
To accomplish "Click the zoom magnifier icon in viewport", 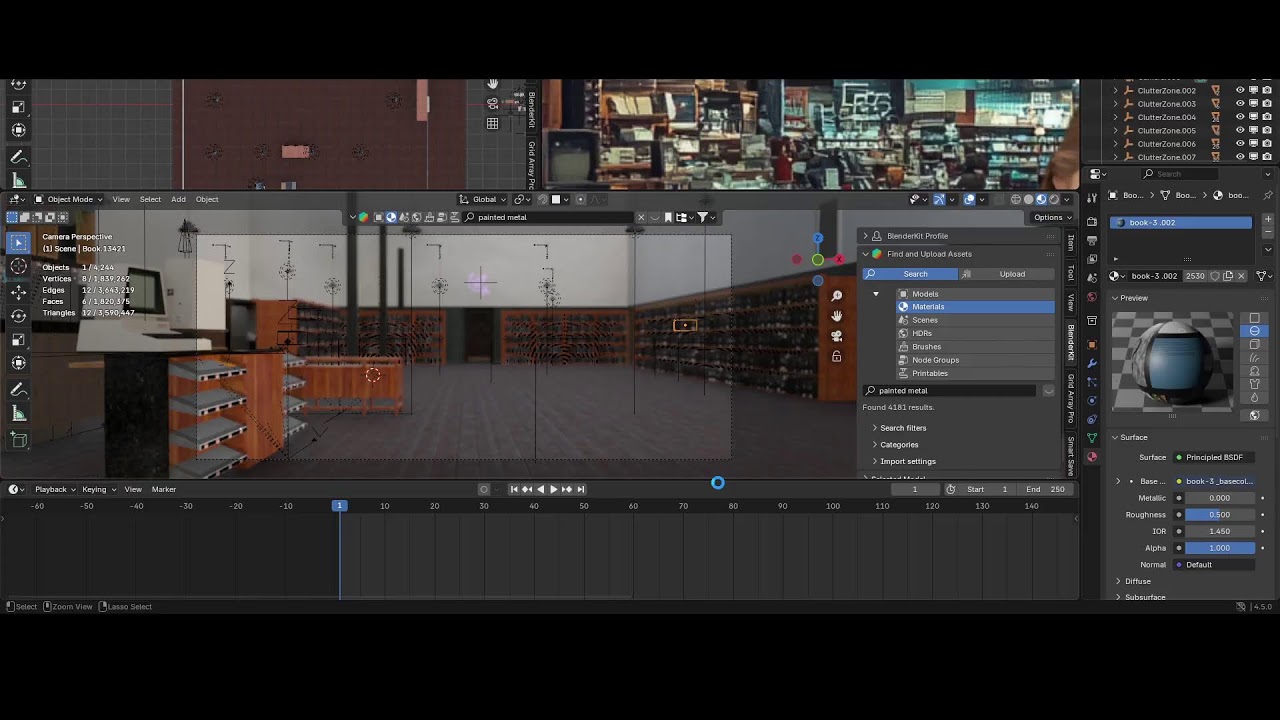I will [x=837, y=296].
